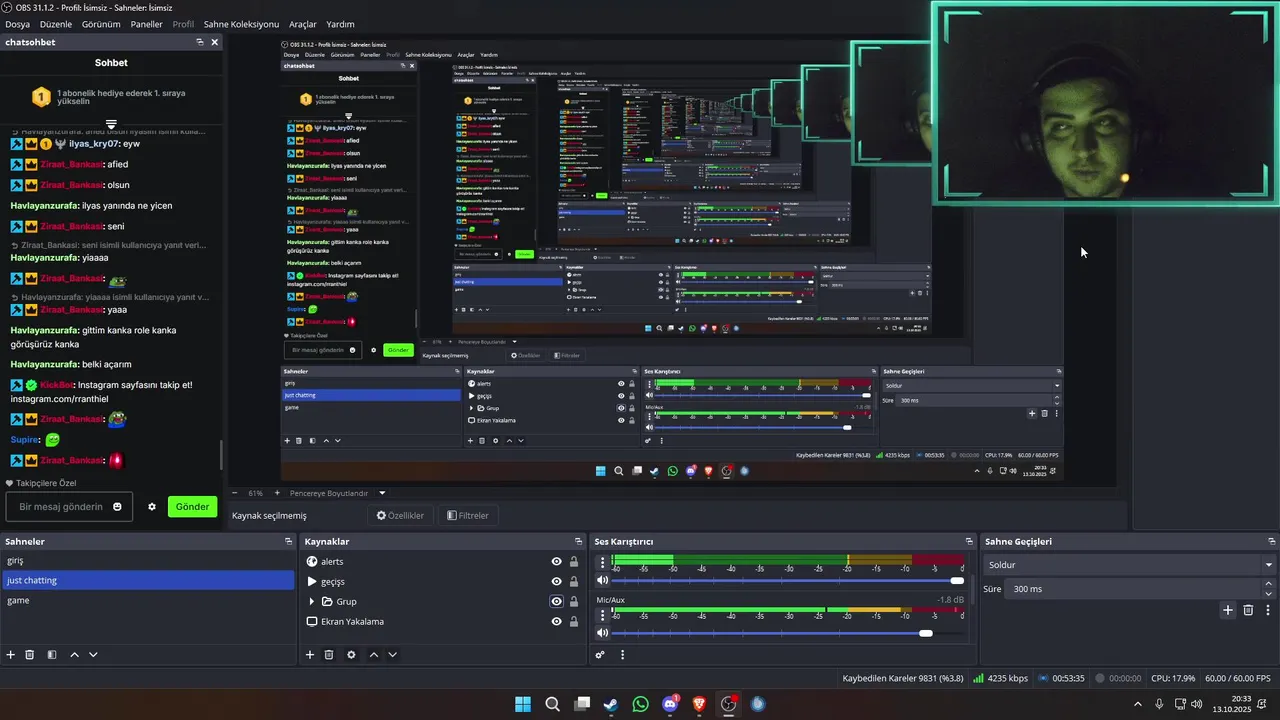This screenshot has width=1280, height=720.
Task: Open the Sahne Koleksiyonu menu
Action: click(x=241, y=24)
